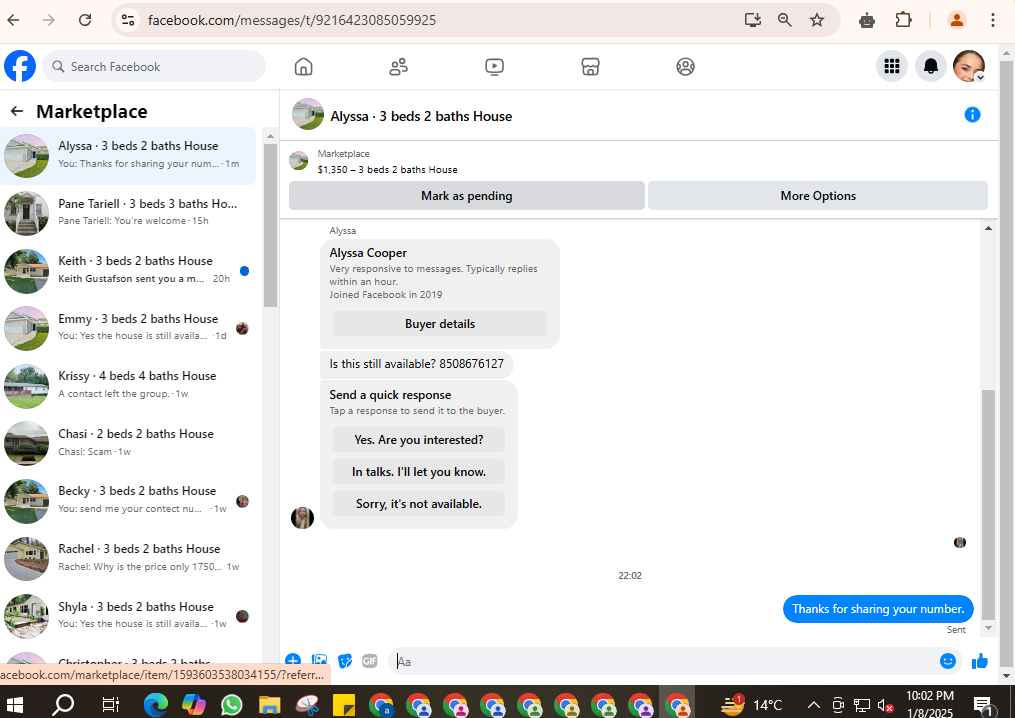Open the Watch video icon
Image resolution: width=1015 pixels, height=718 pixels.
tap(494, 67)
